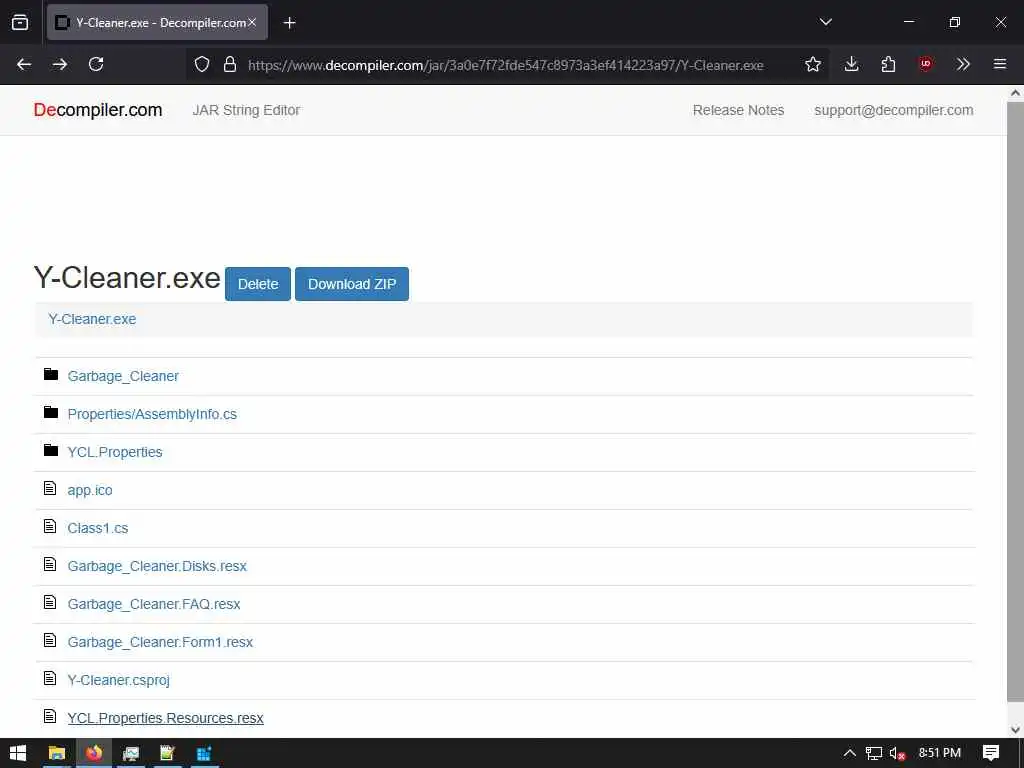Click the scrollbar down arrow
Image resolution: width=1024 pixels, height=768 pixels.
1015,730
